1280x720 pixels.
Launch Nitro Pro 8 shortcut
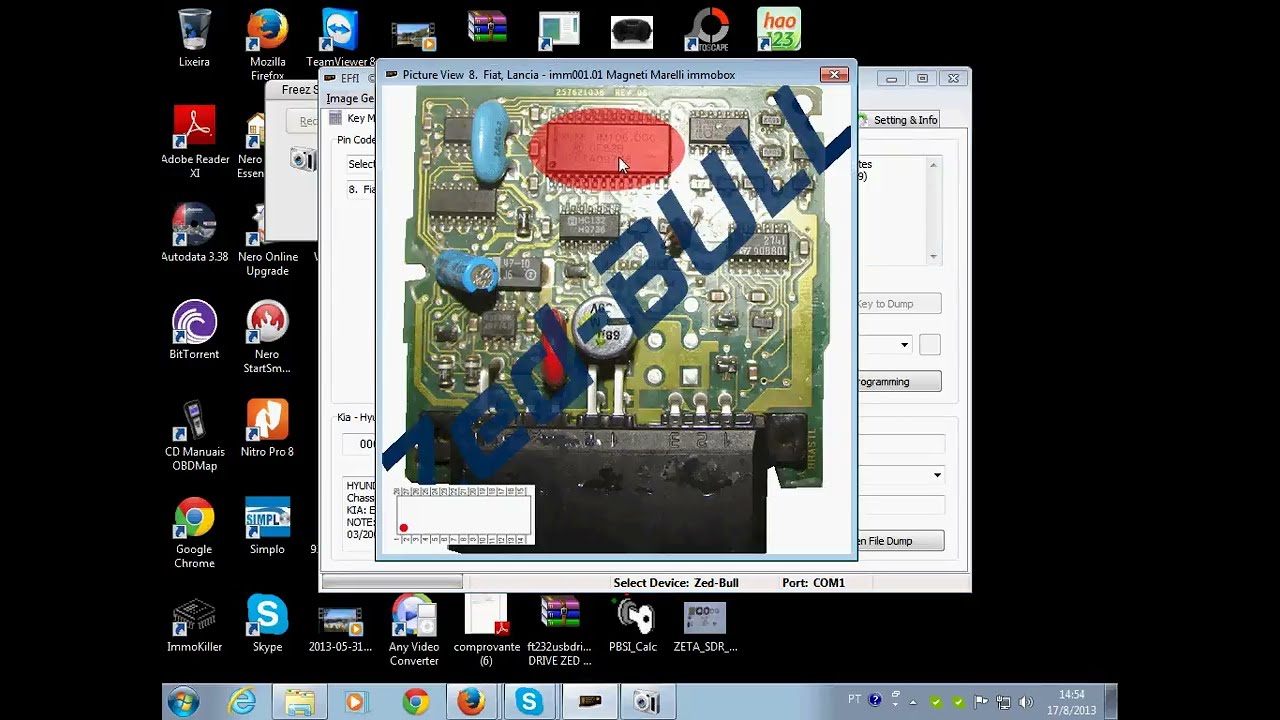[x=267, y=428]
